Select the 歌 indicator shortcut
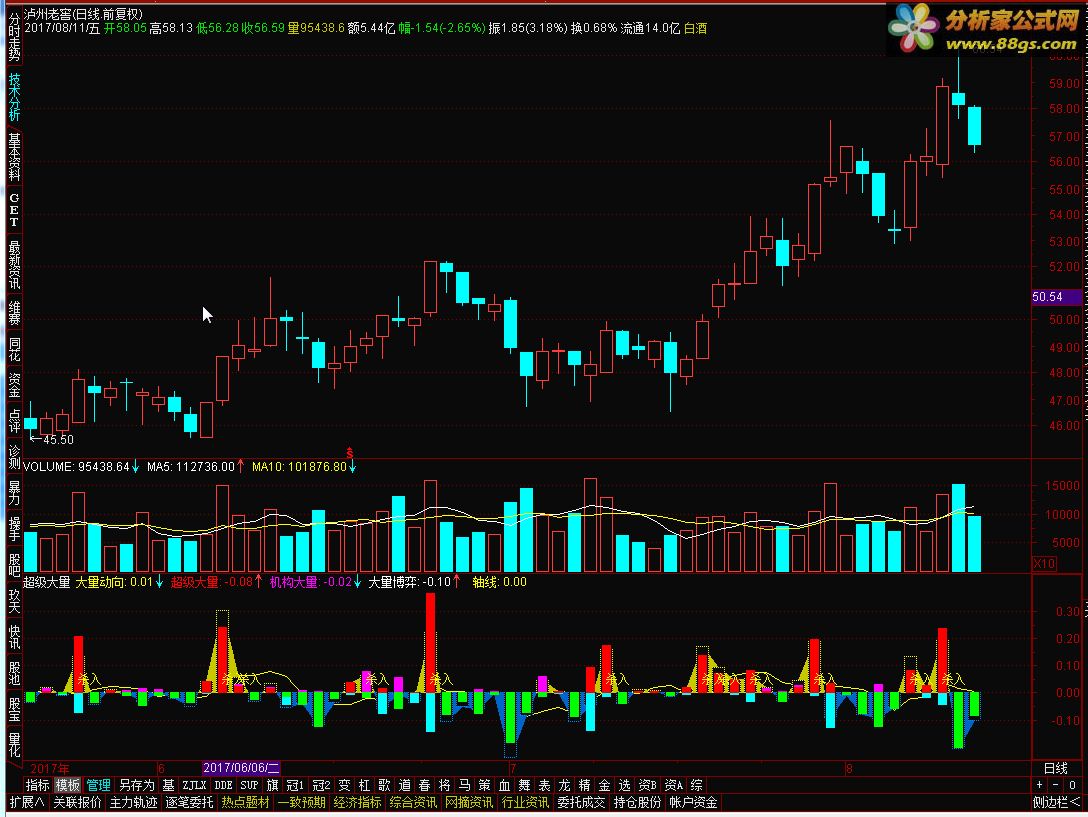 click(385, 785)
